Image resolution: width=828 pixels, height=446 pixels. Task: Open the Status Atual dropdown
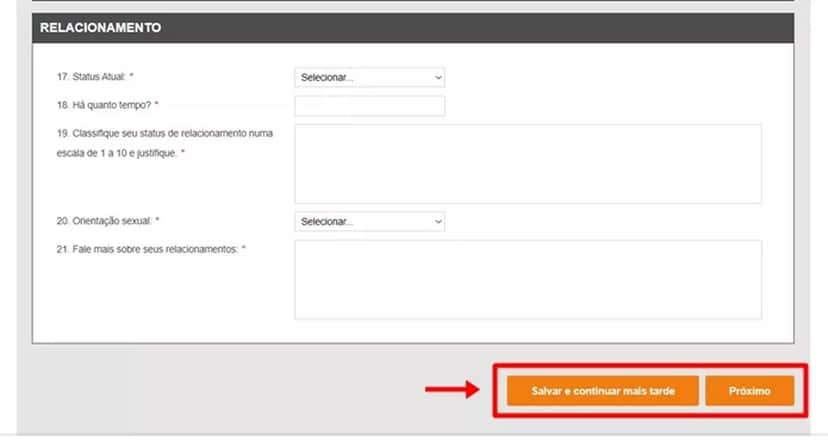coord(370,78)
